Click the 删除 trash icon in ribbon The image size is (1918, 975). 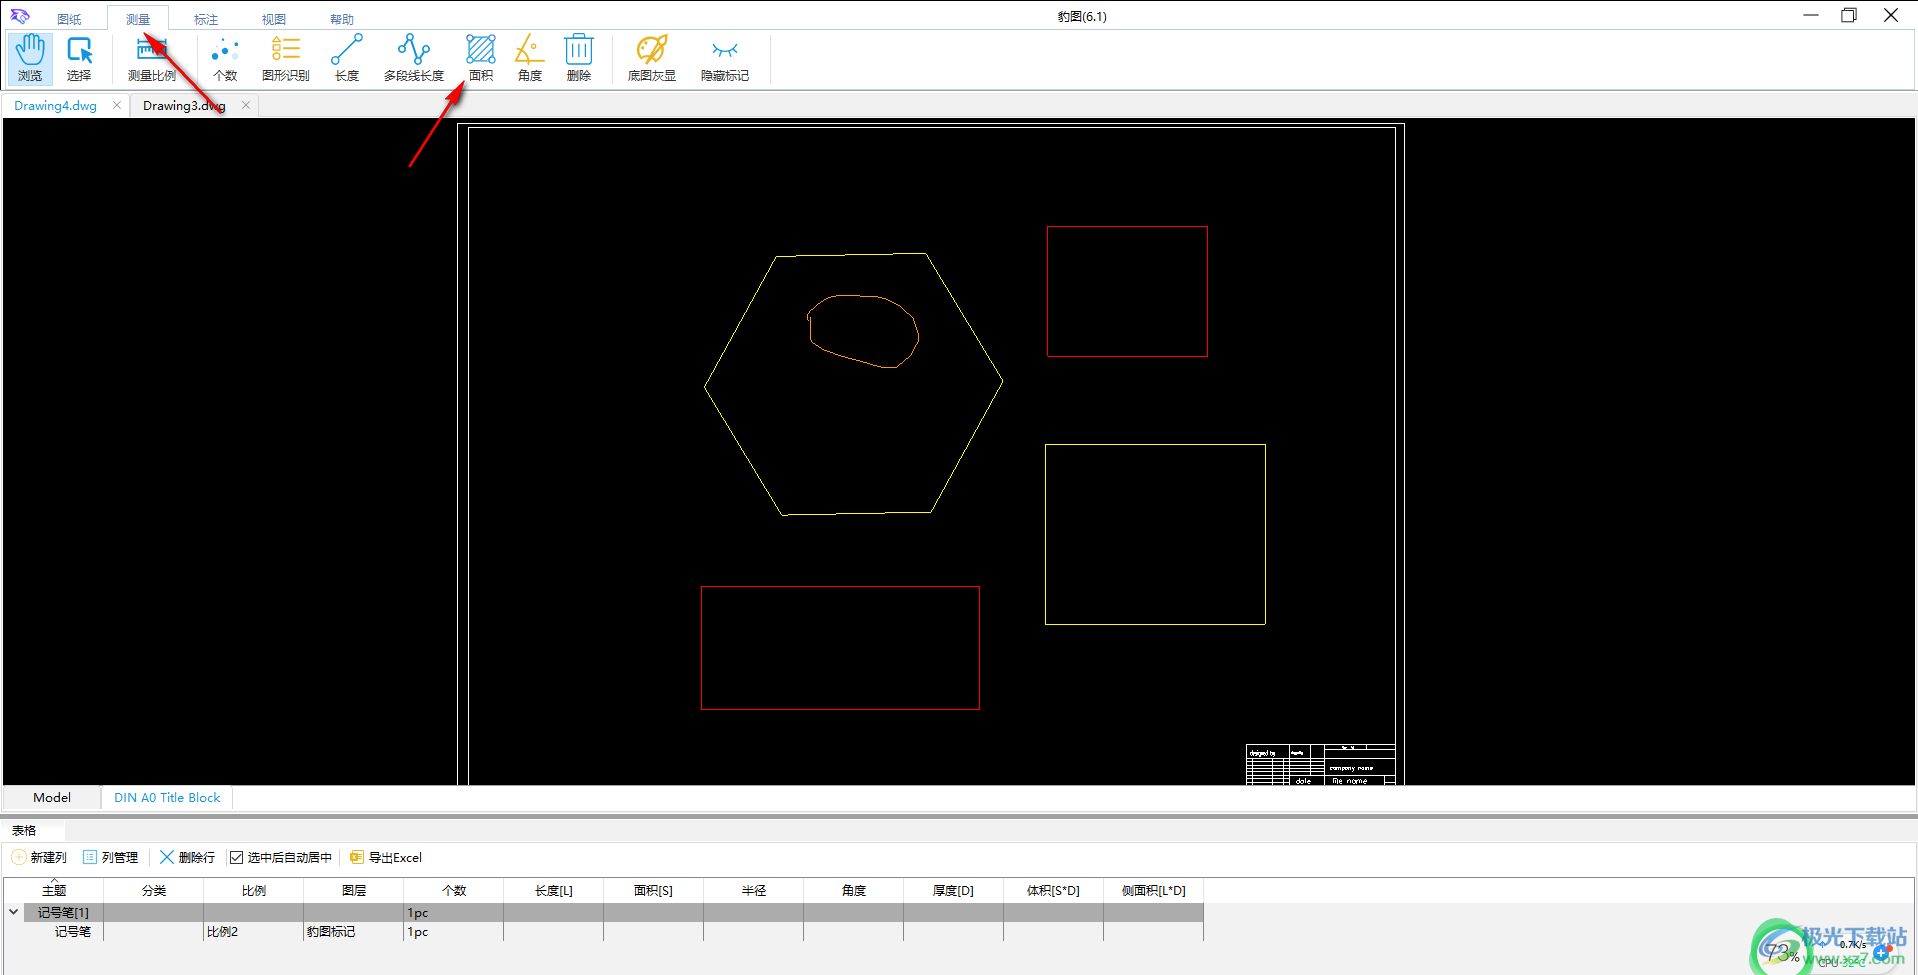point(579,58)
